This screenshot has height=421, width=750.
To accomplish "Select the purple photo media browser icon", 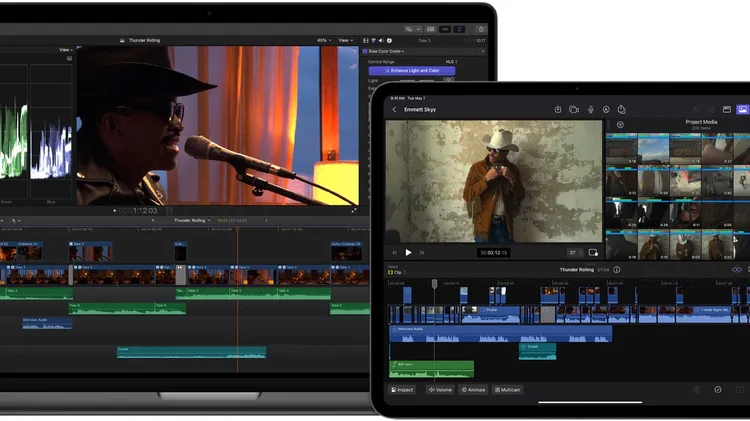I will click(x=742, y=110).
